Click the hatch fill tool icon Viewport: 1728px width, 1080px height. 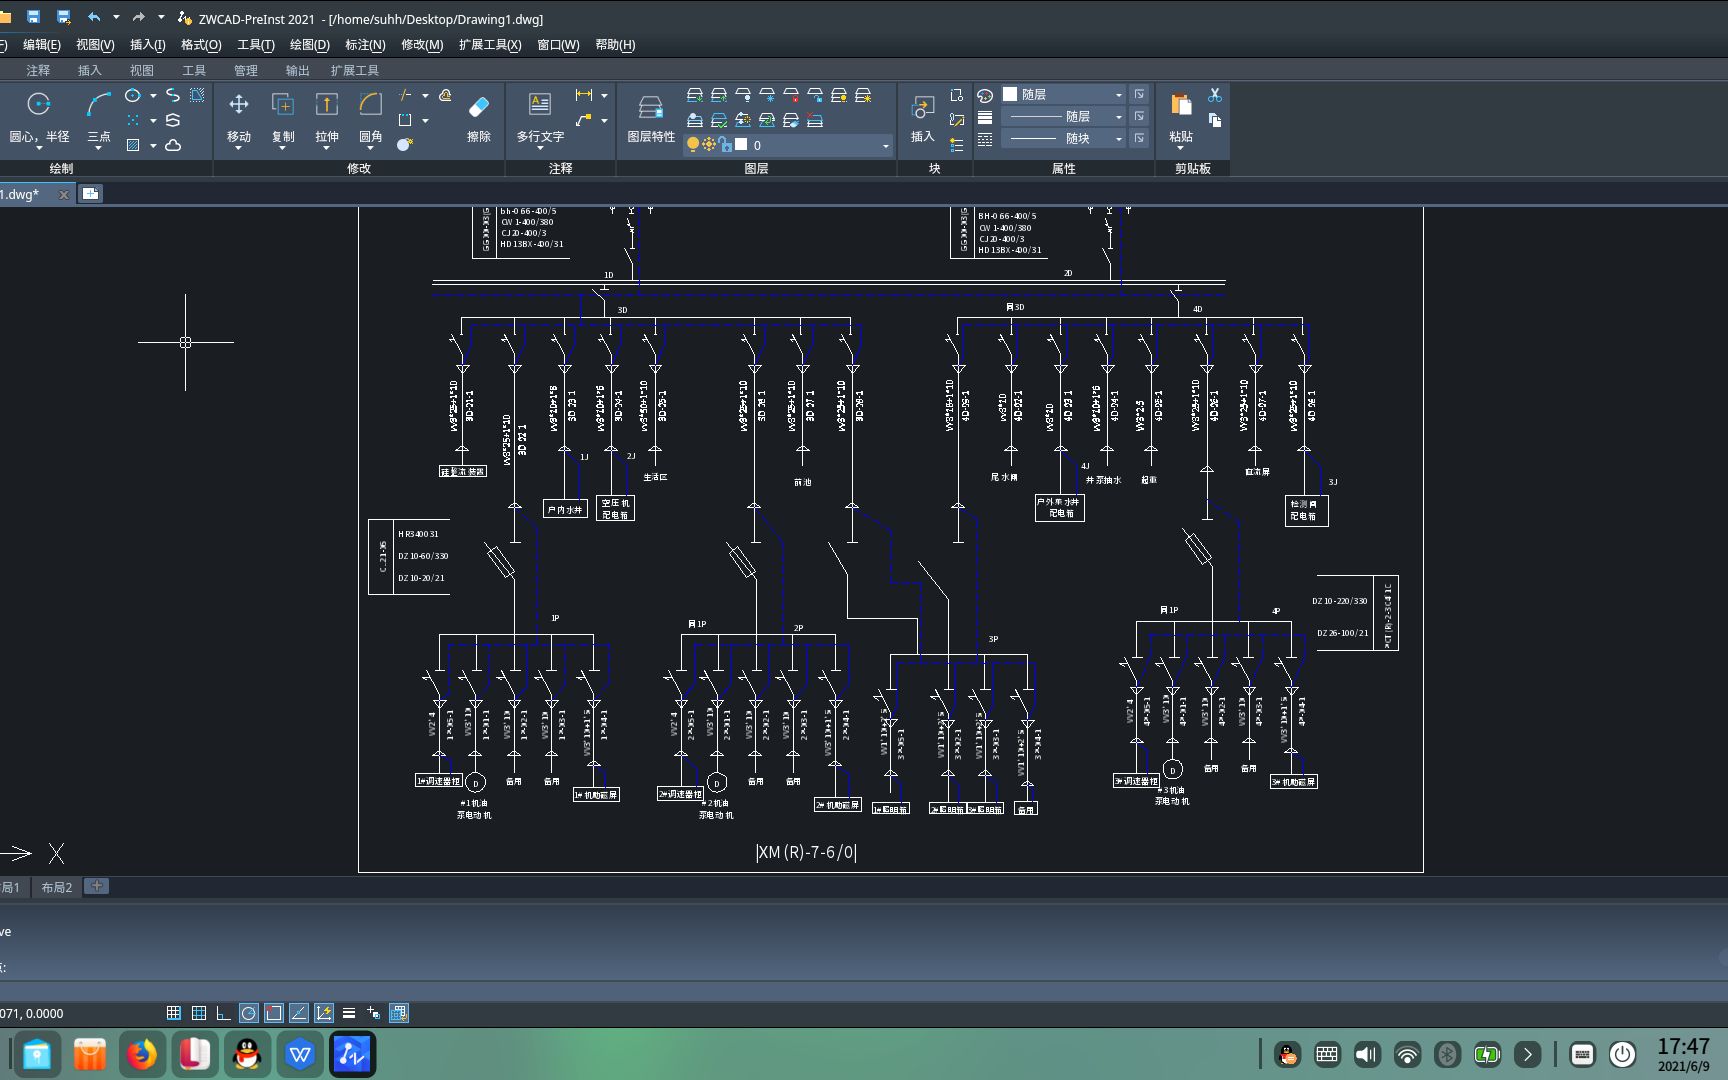[x=132, y=145]
